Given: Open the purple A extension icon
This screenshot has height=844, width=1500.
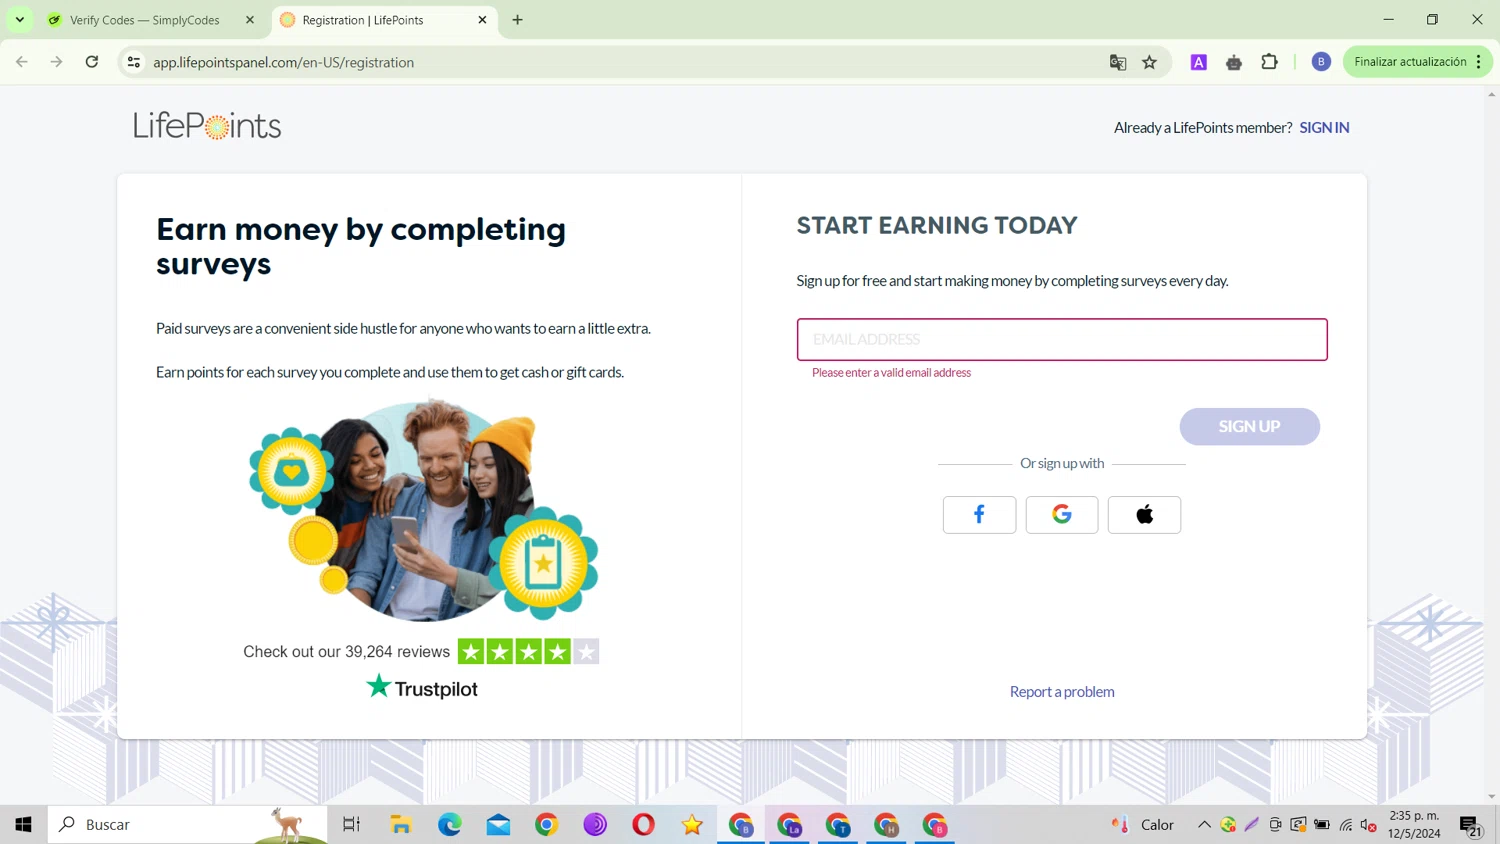Looking at the screenshot, I should pos(1198,62).
